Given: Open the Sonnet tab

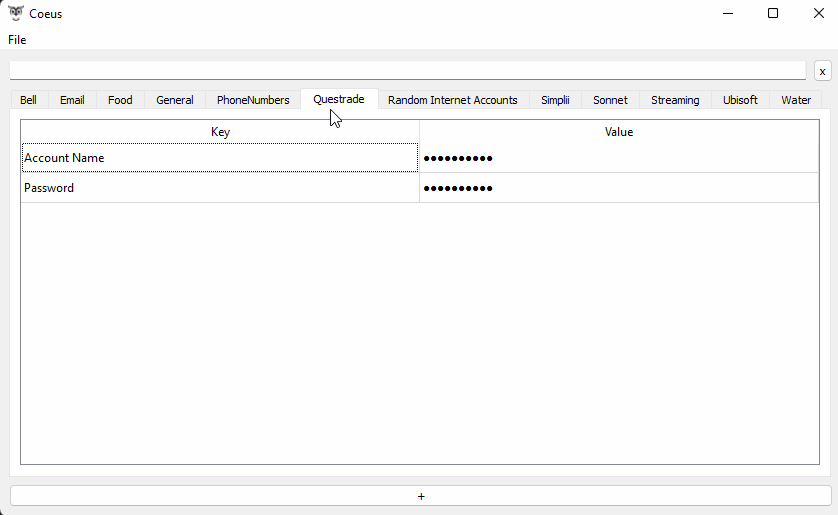Looking at the screenshot, I should 610,100.
